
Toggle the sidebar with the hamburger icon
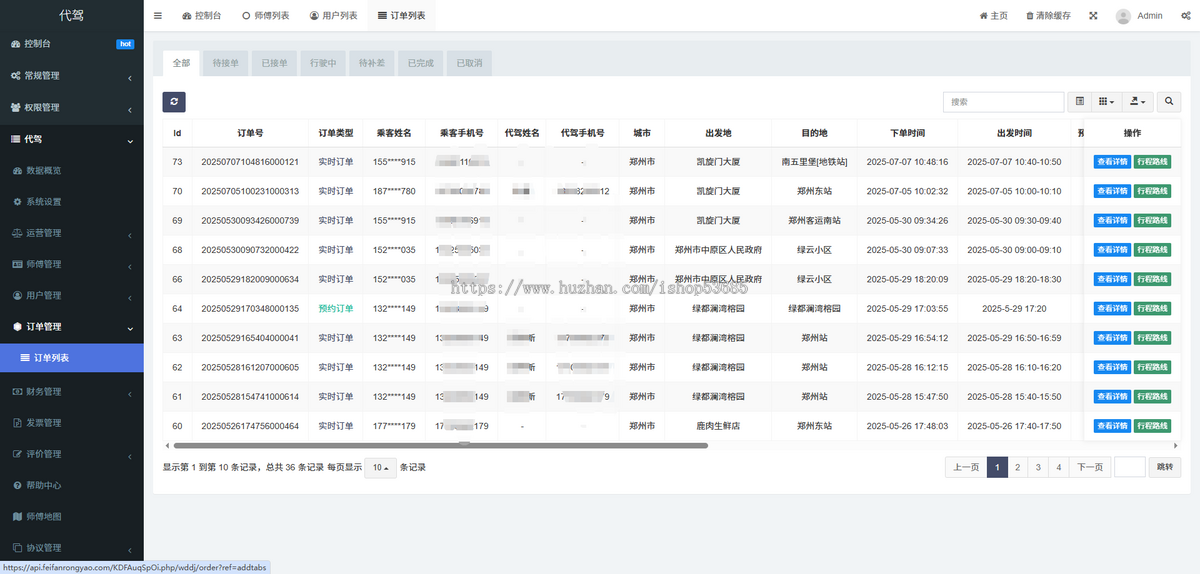tap(158, 16)
